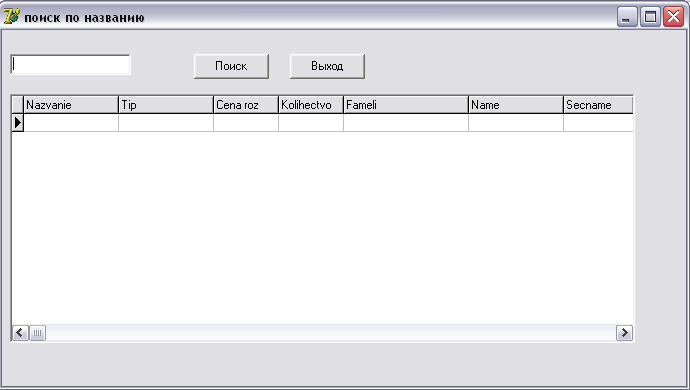Click the scroll left arrow of grid
Viewport: 690px width, 390px height.
(x=20, y=333)
